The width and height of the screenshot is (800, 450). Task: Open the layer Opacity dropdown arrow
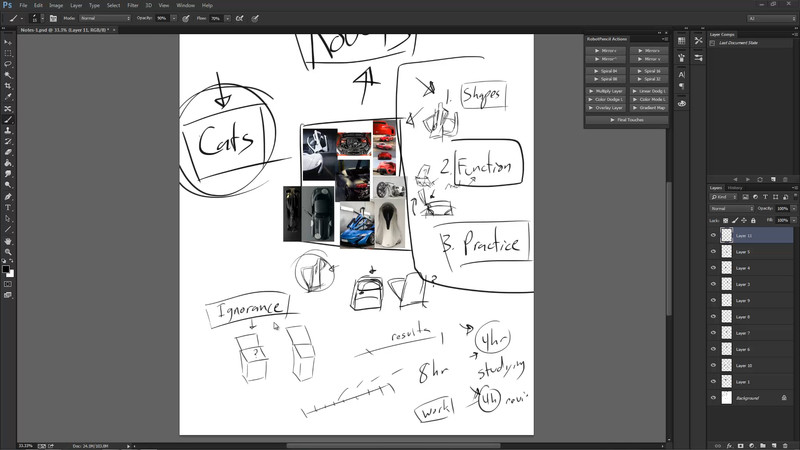(x=793, y=209)
